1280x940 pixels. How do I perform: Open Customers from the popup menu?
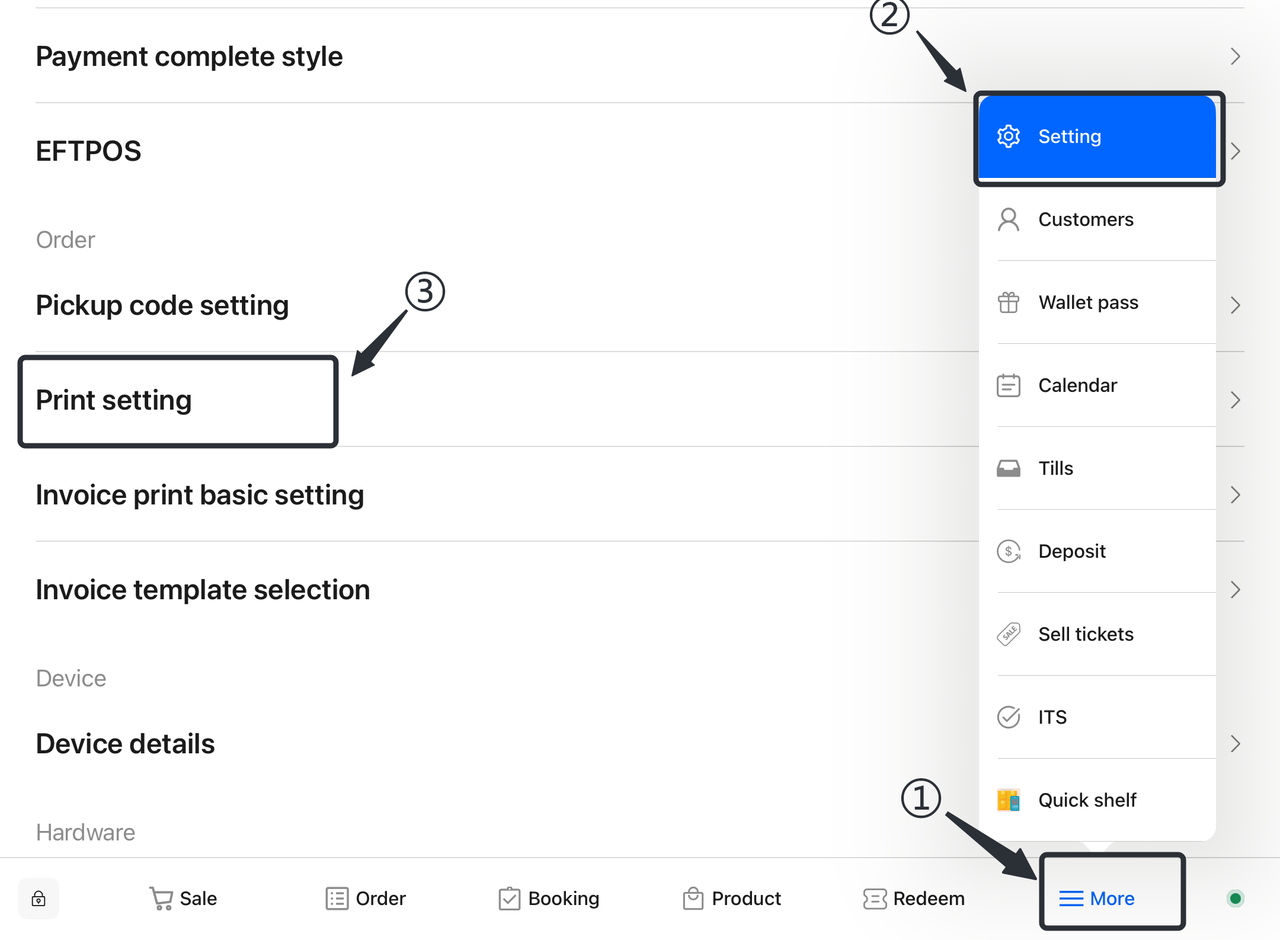(1085, 220)
